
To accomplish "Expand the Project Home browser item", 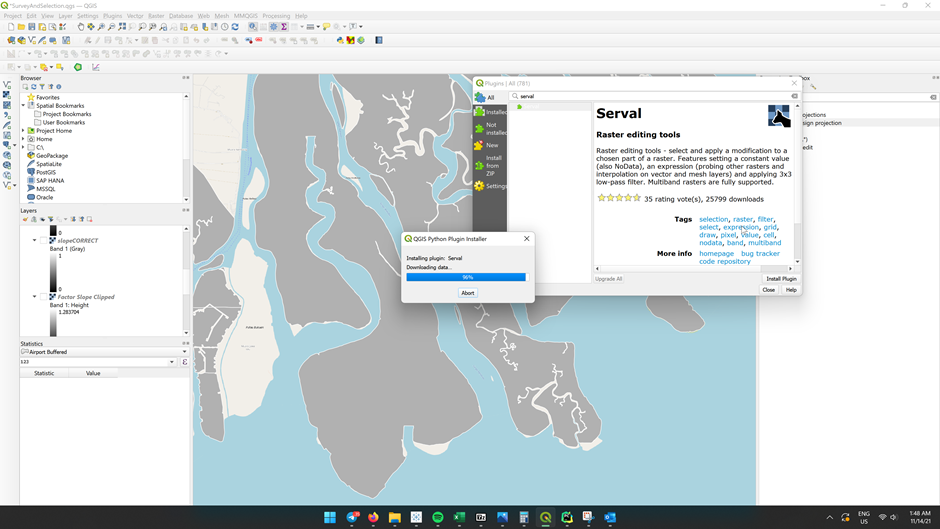I will point(24,131).
